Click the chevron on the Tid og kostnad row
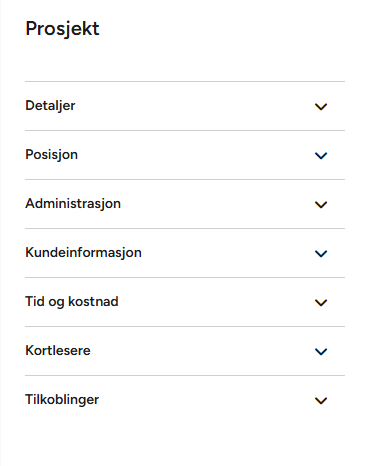The height and width of the screenshot is (466, 365). pos(321,303)
